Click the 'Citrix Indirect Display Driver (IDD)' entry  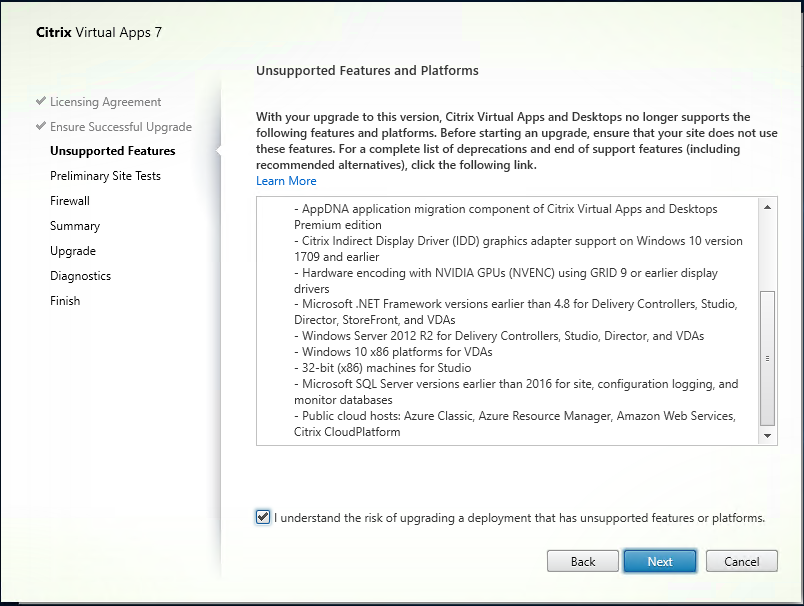pyautogui.click(x=518, y=249)
